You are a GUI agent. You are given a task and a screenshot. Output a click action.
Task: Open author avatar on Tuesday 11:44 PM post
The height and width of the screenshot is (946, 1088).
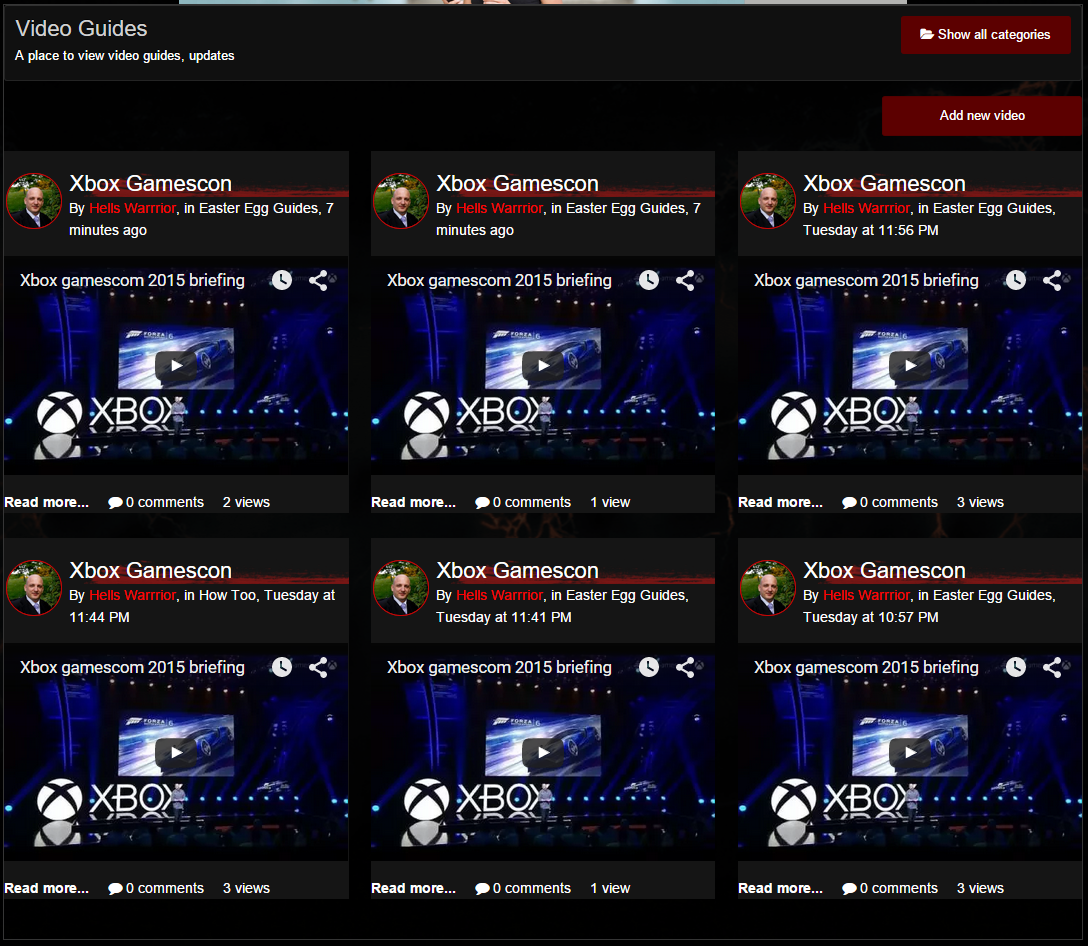[x=34, y=589]
